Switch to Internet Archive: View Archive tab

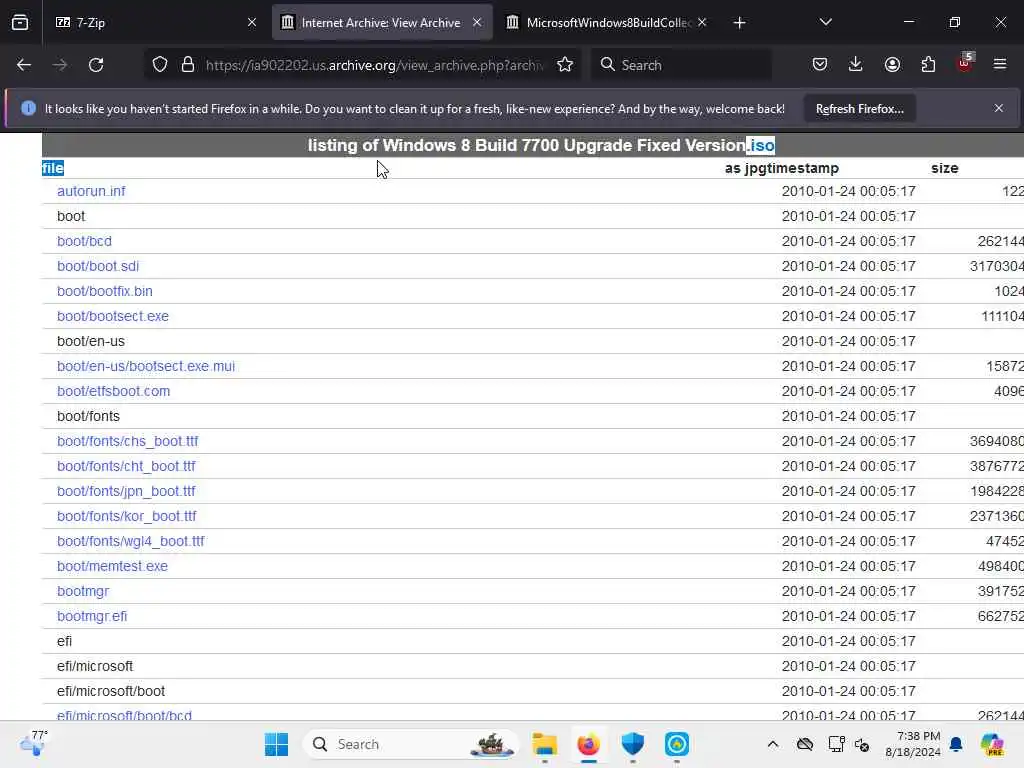(x=381, y=22)
